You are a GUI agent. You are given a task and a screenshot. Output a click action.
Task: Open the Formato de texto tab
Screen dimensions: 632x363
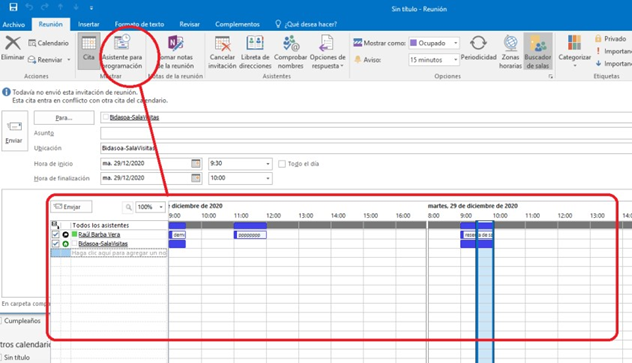click(x=139, y=25)
